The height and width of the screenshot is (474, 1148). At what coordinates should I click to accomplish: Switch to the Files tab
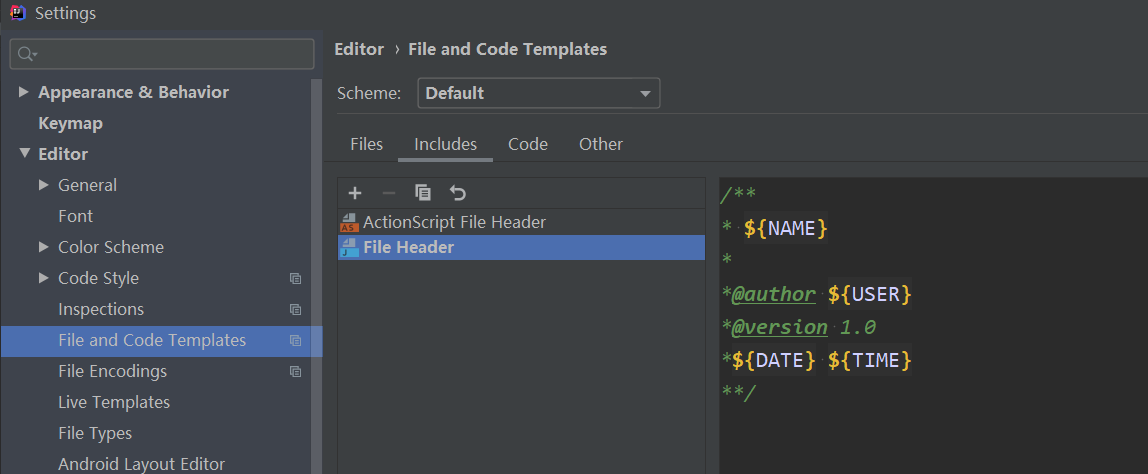[x=366, y=144]
